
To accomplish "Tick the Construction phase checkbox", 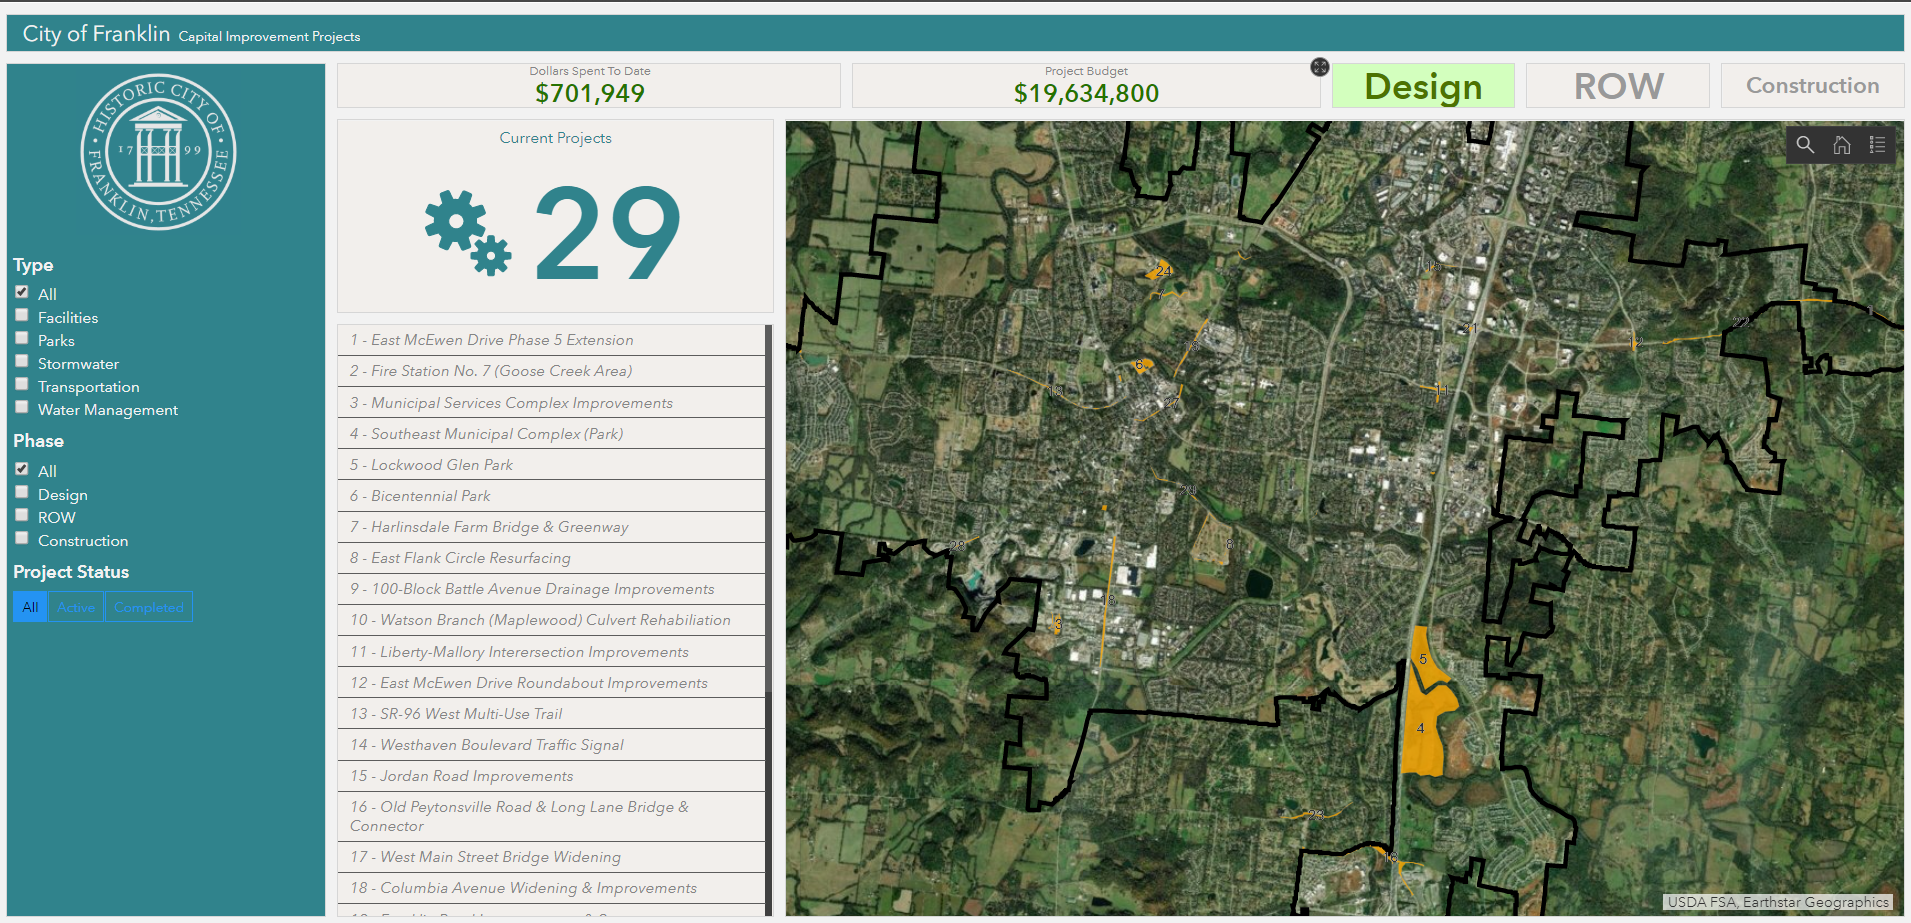I will tap(22, 539).
